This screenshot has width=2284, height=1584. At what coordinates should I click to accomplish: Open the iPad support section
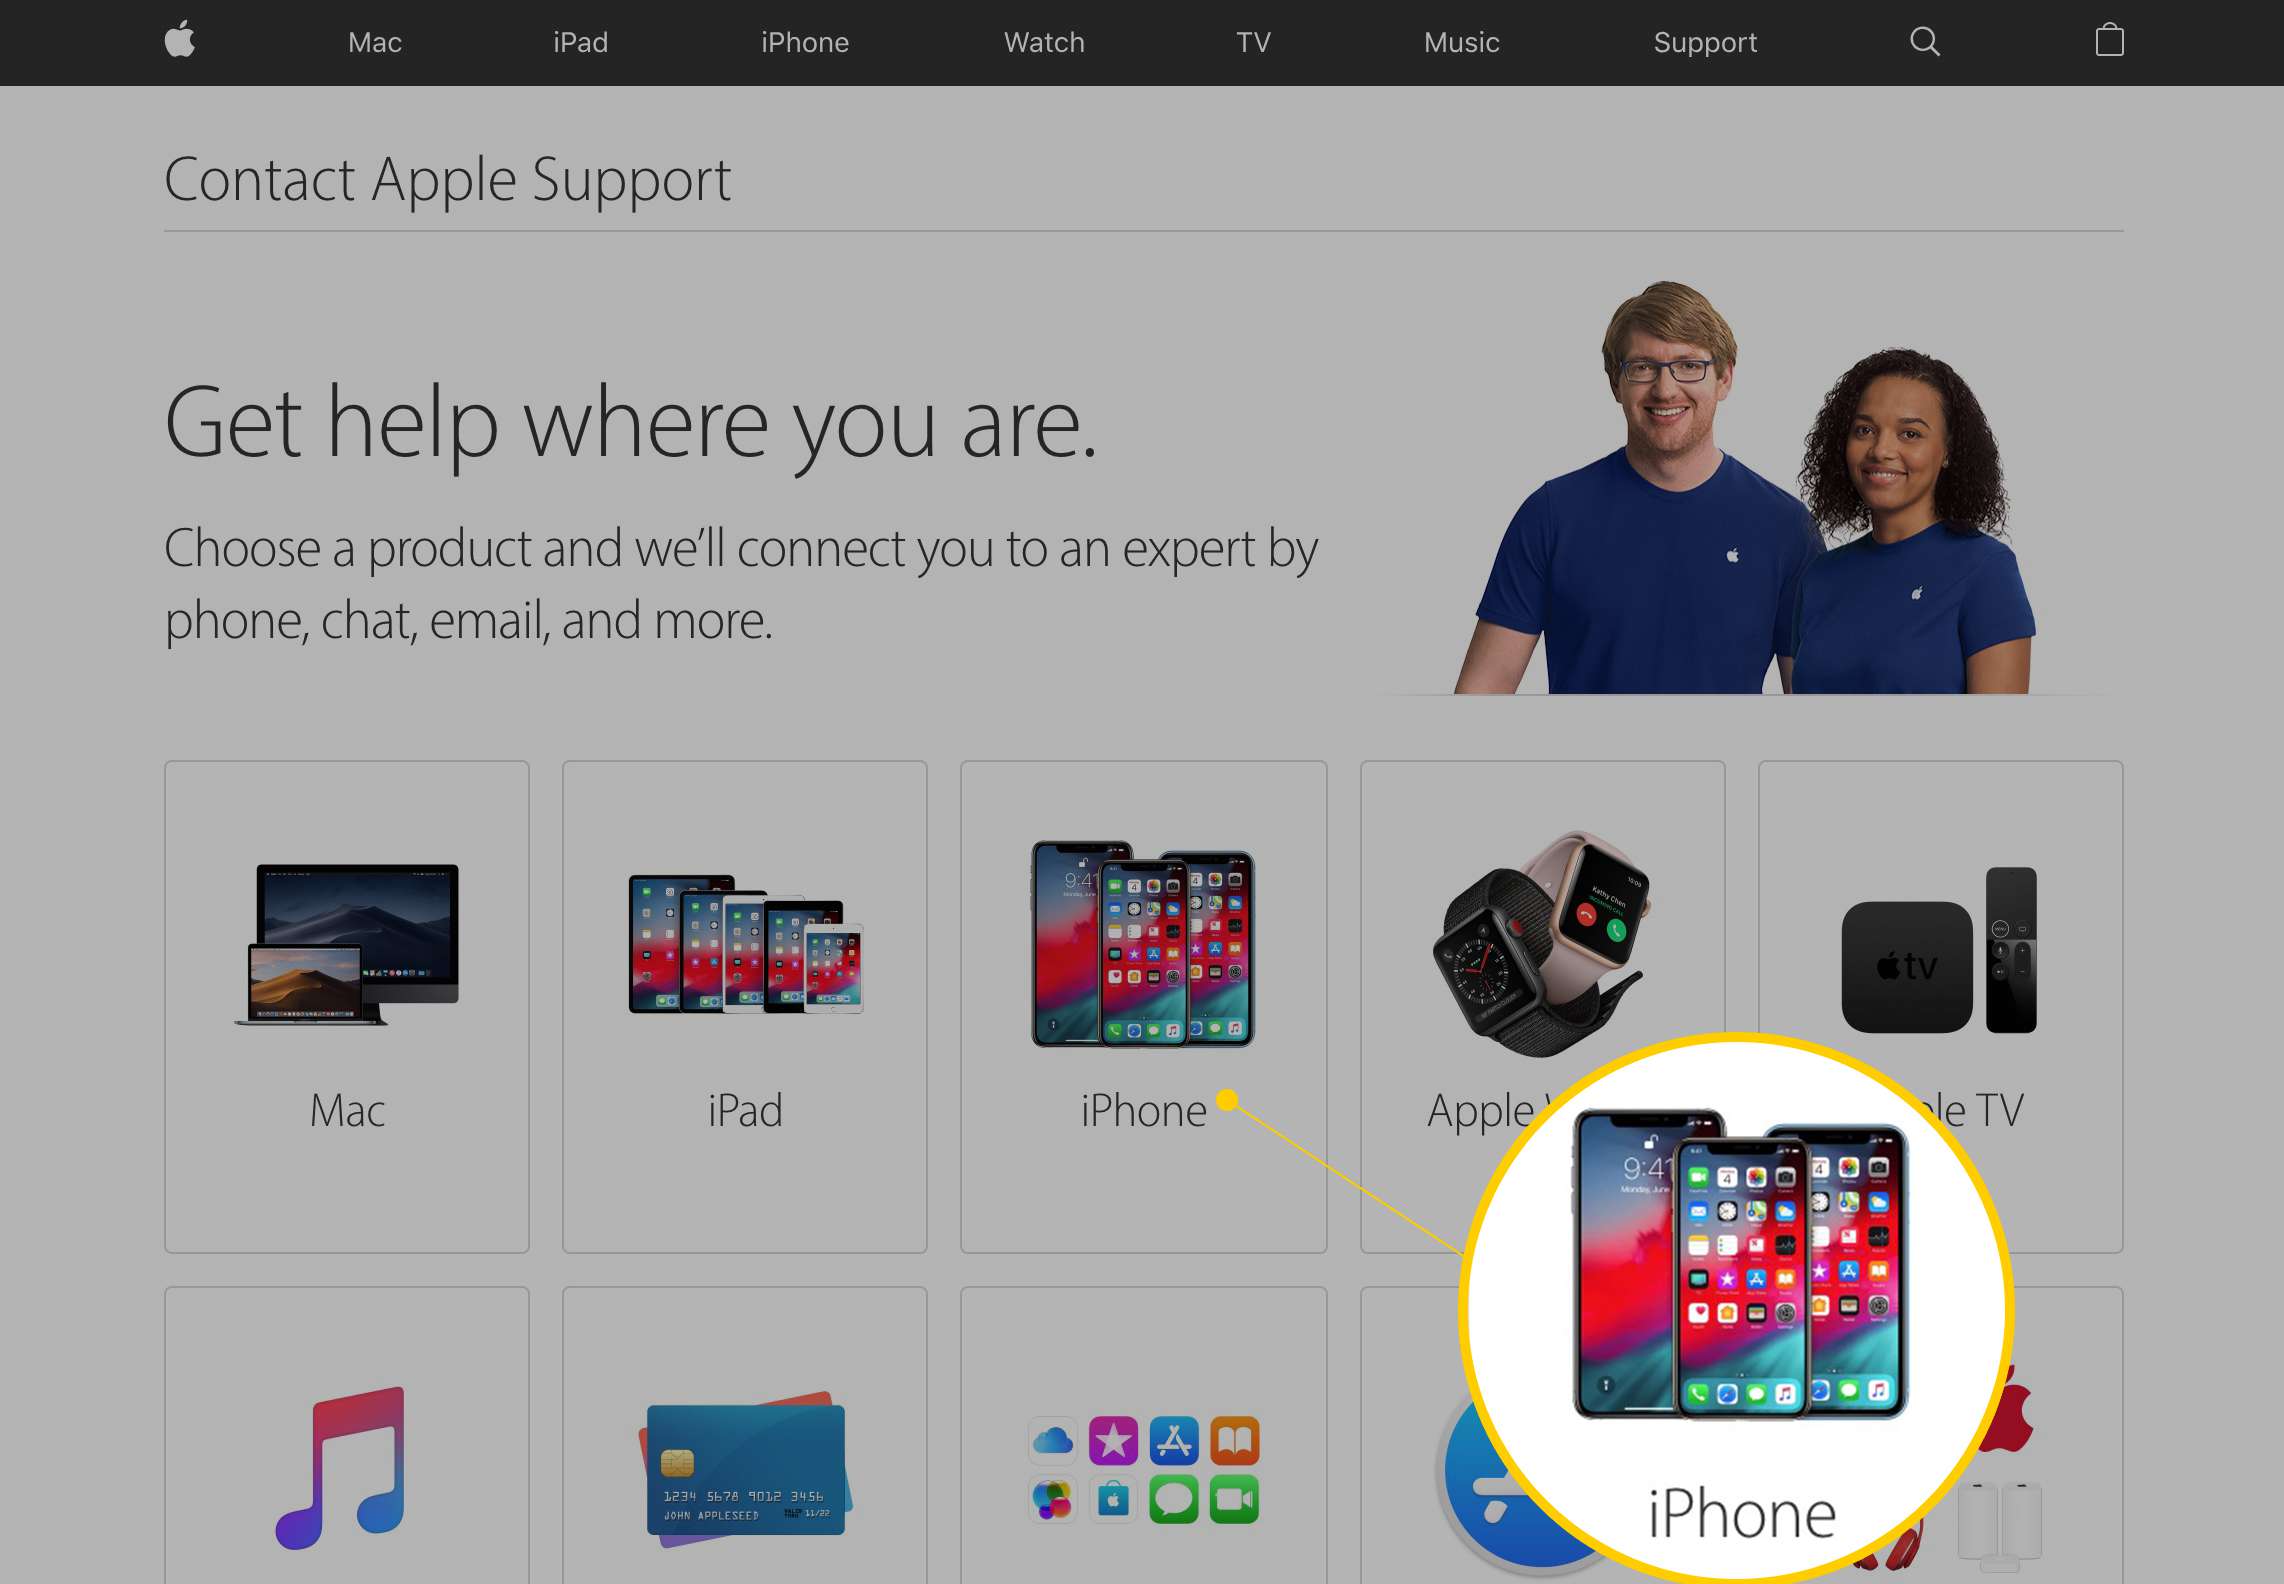pyautogui.click(x=743, y=1006)
